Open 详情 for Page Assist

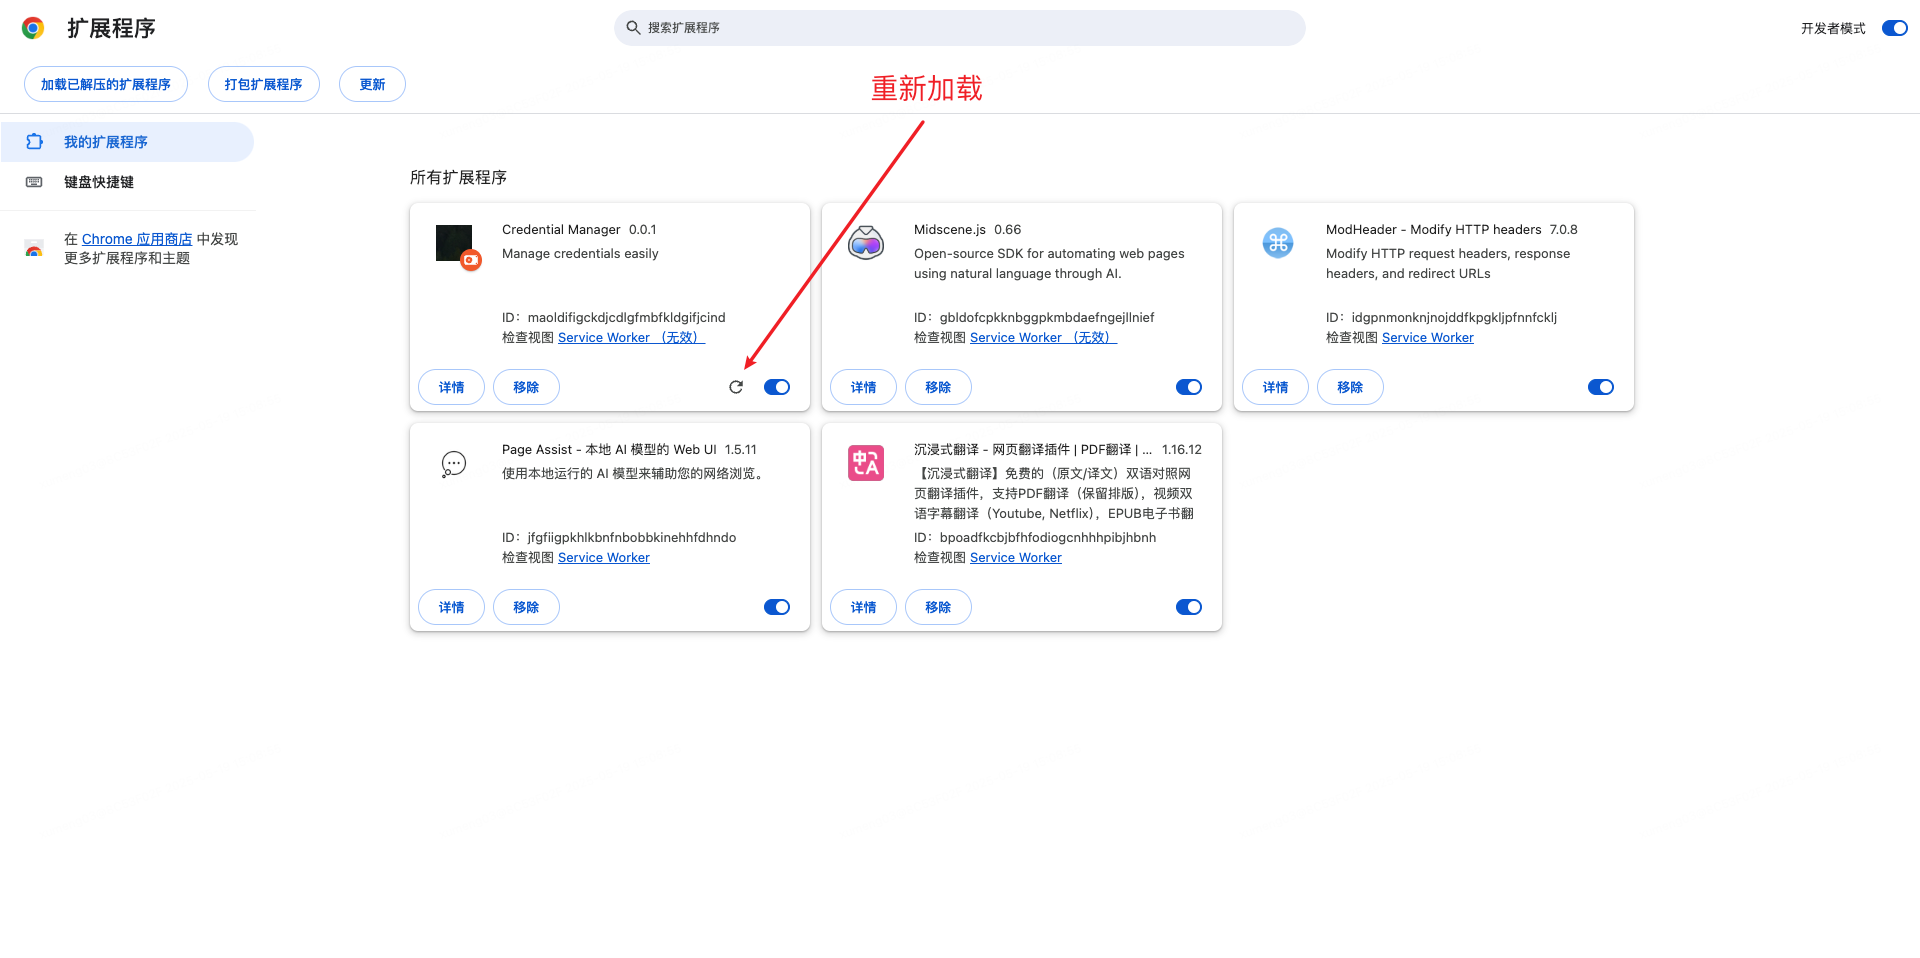(451, 607)
